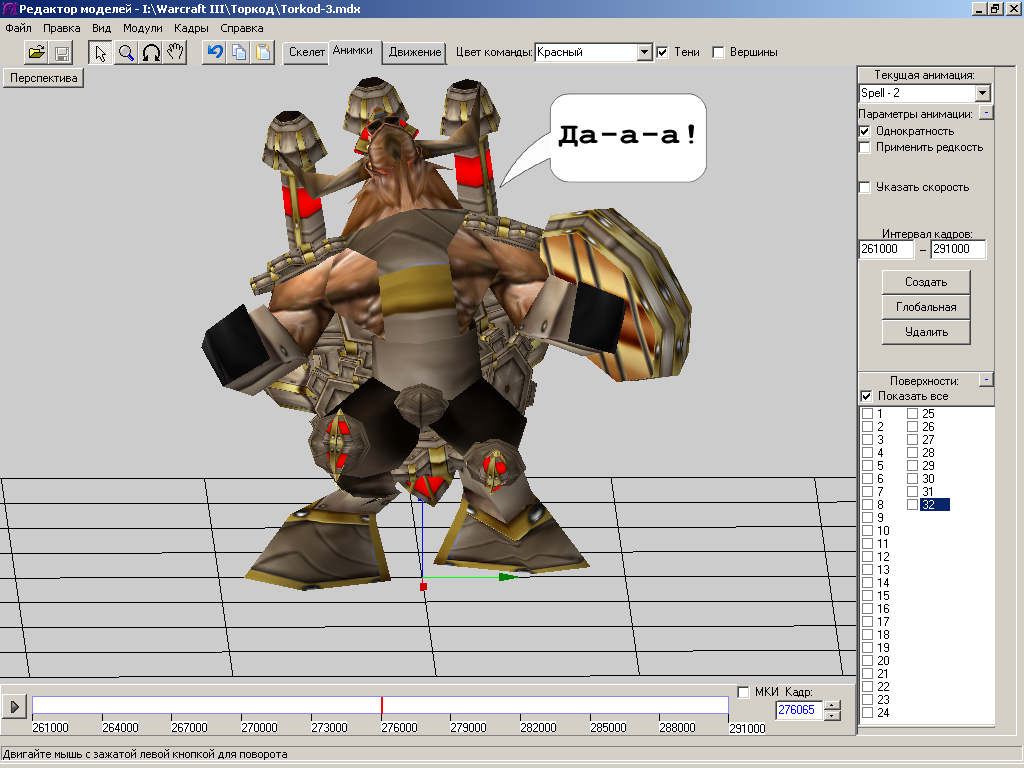The image size is (1024, 768).
Task: Check surface 17 checkbox
Action: pyautogui.click(x=867, y=622)
